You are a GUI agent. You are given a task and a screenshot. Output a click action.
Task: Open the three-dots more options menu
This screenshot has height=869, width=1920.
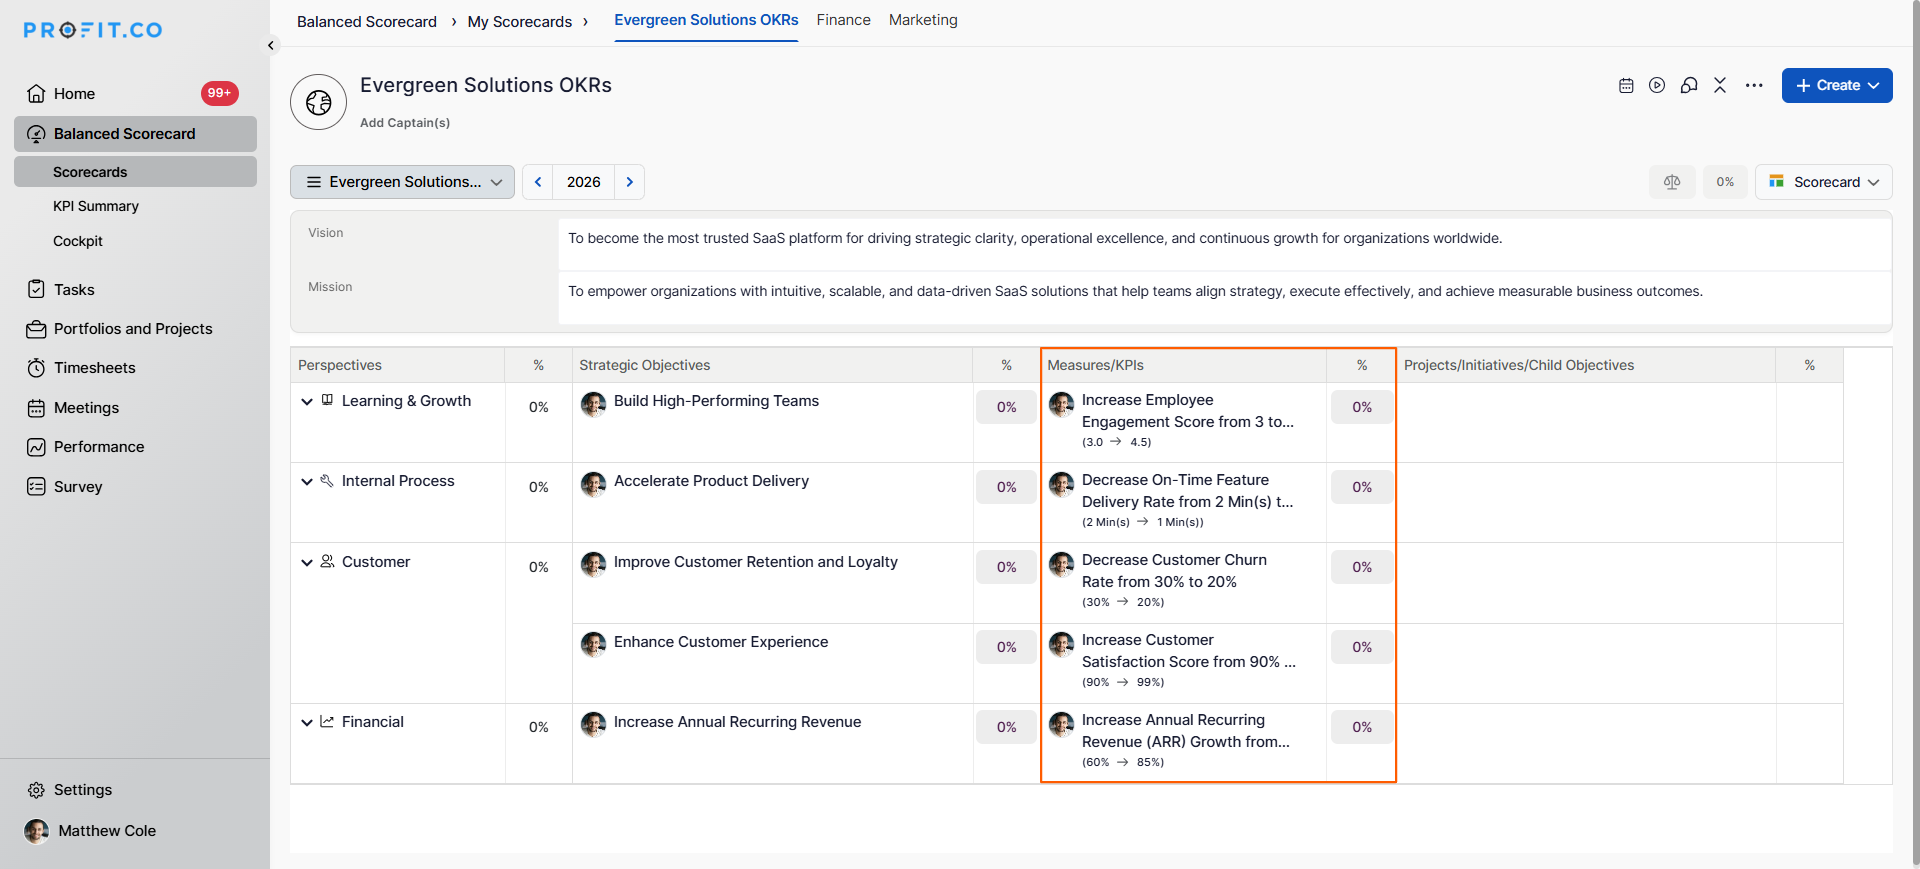coord(1754,86)
